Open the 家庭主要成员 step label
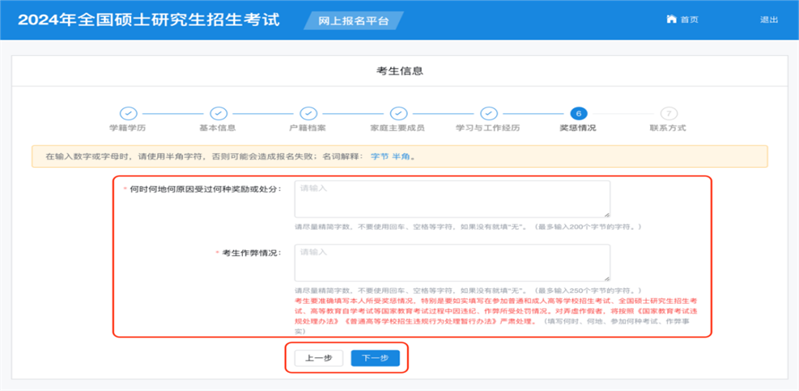799x391 pixels. [x=397, y=128]
